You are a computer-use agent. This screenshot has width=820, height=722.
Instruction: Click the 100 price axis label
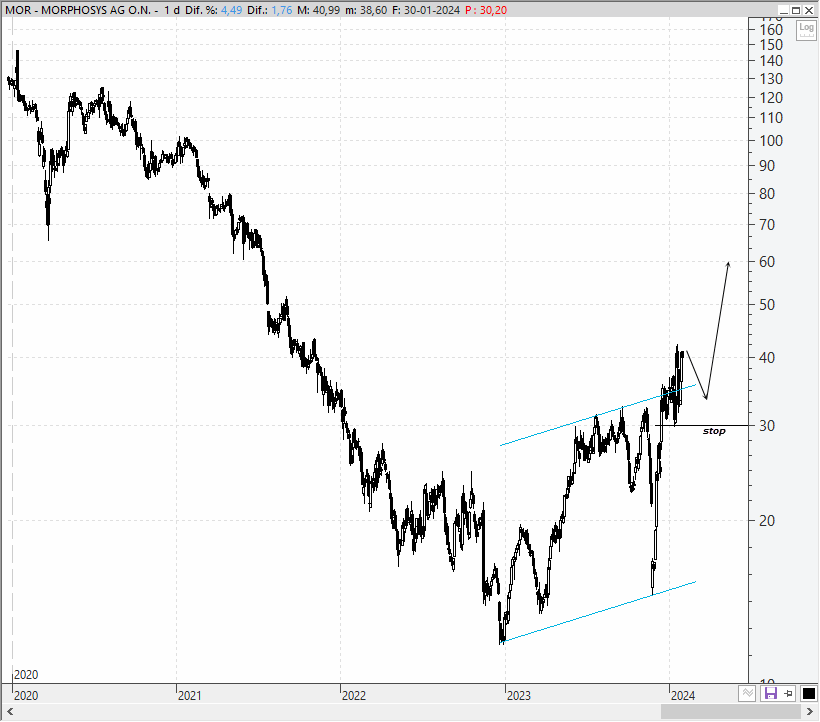click(771, 141)
